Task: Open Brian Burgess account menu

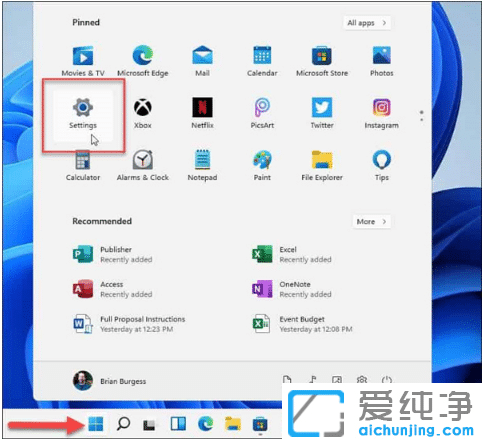Action: pos(109,381)
